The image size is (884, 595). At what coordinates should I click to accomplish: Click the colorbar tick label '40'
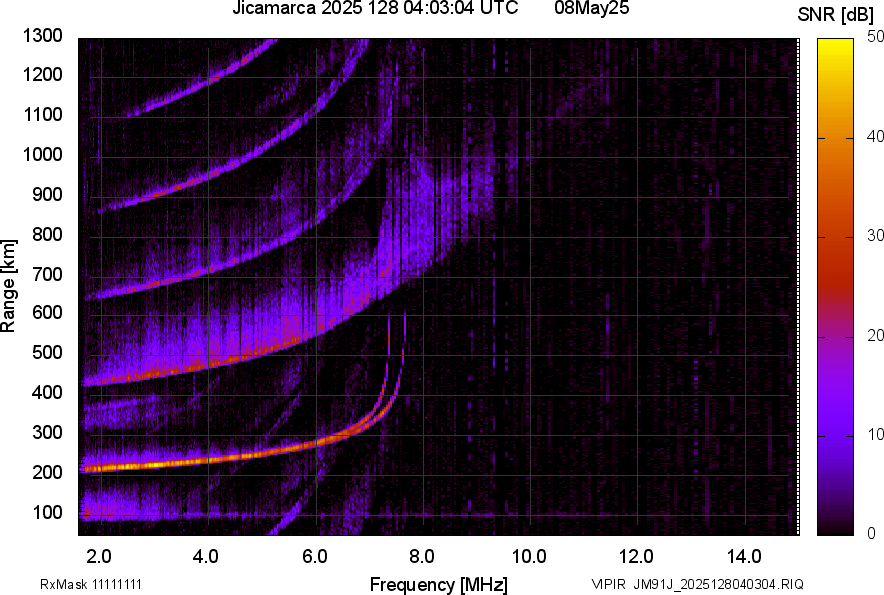coord(876,136)
